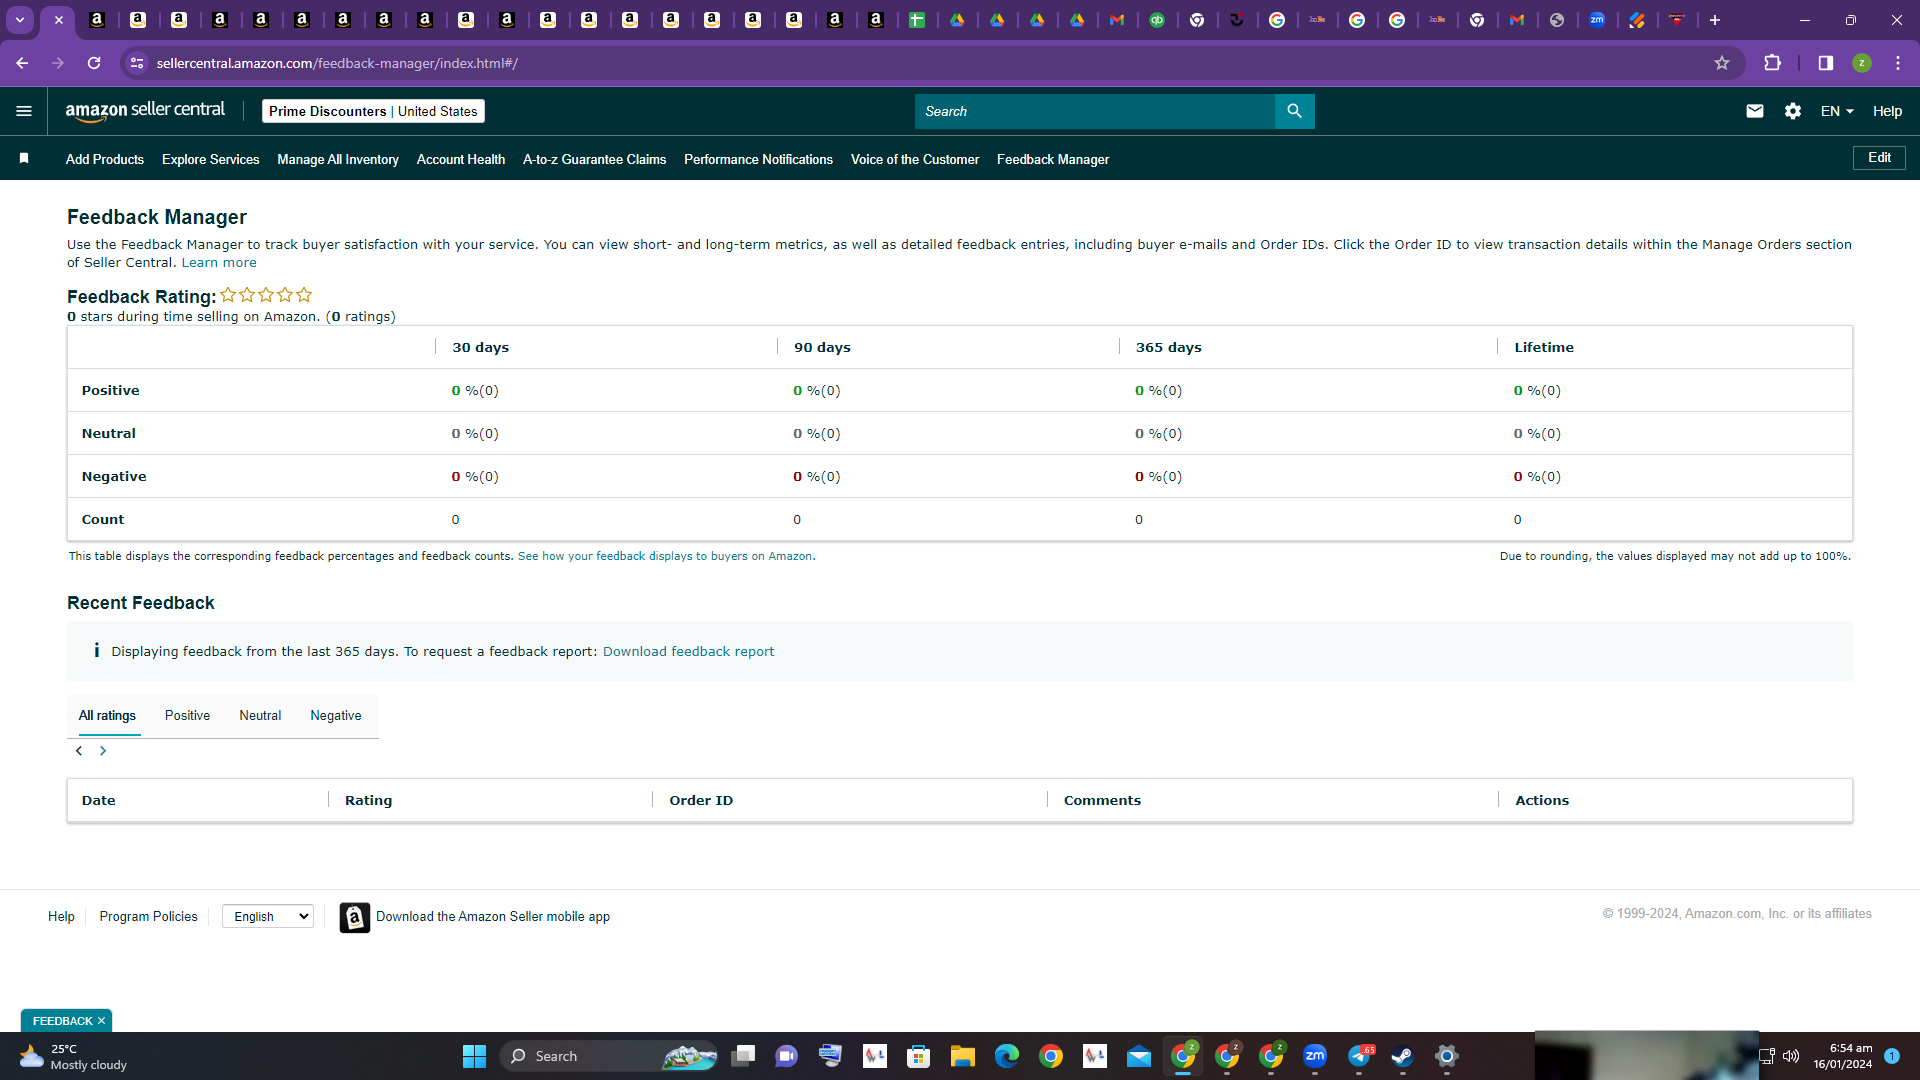Screen dimensions: 1920x1080
Task: Open the Help link in the top header
Action: click(1887, 111)
